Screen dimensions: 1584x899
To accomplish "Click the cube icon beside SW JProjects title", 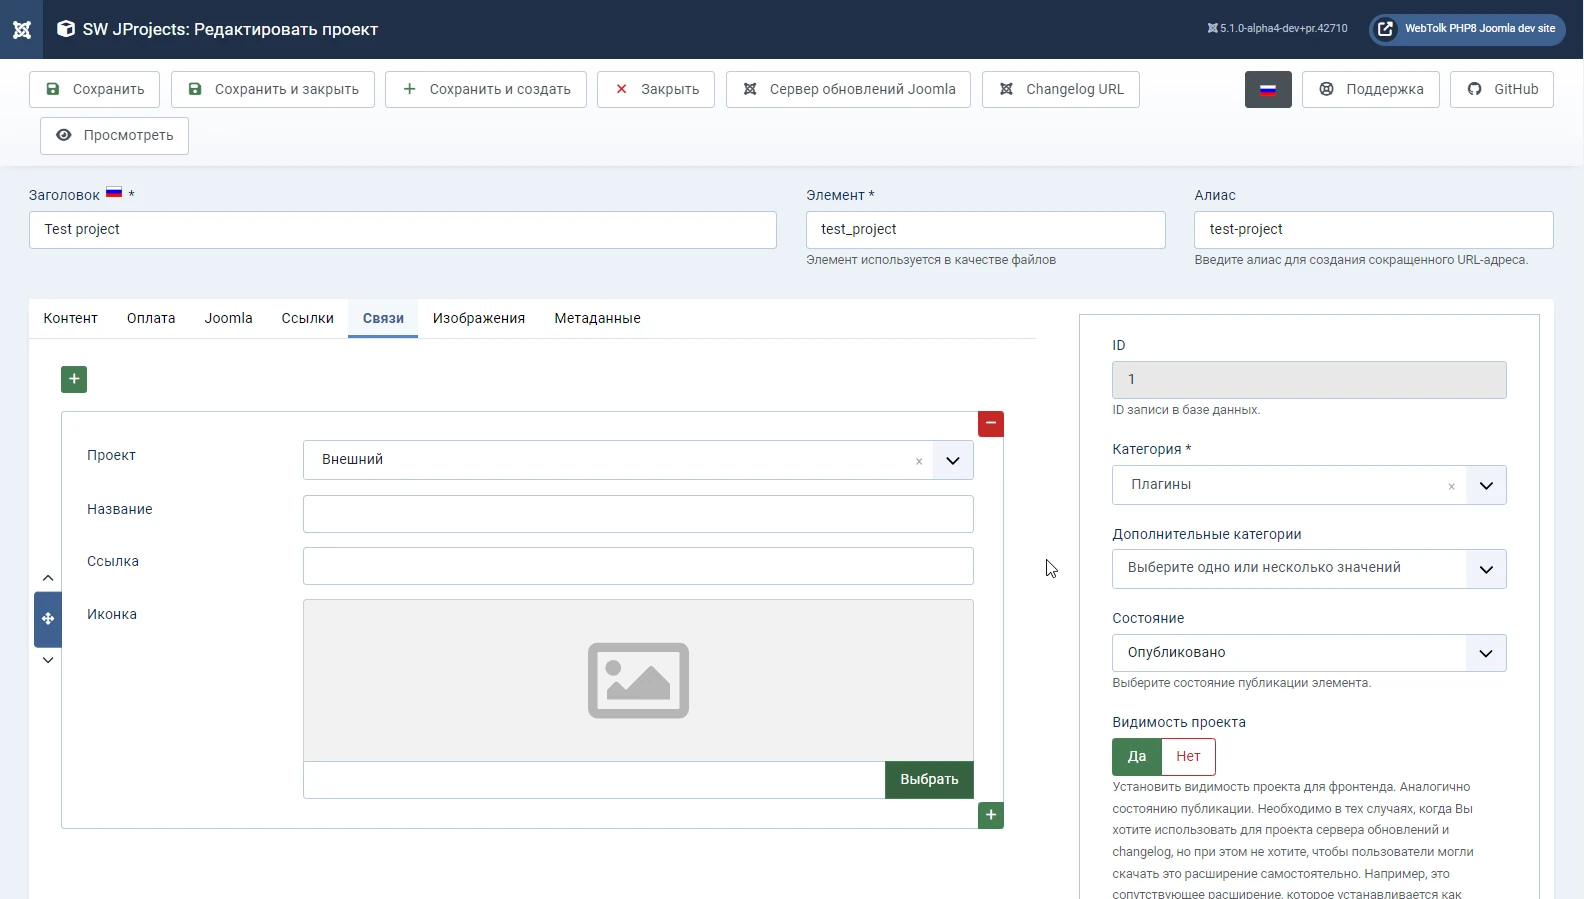I will point(66,29).
